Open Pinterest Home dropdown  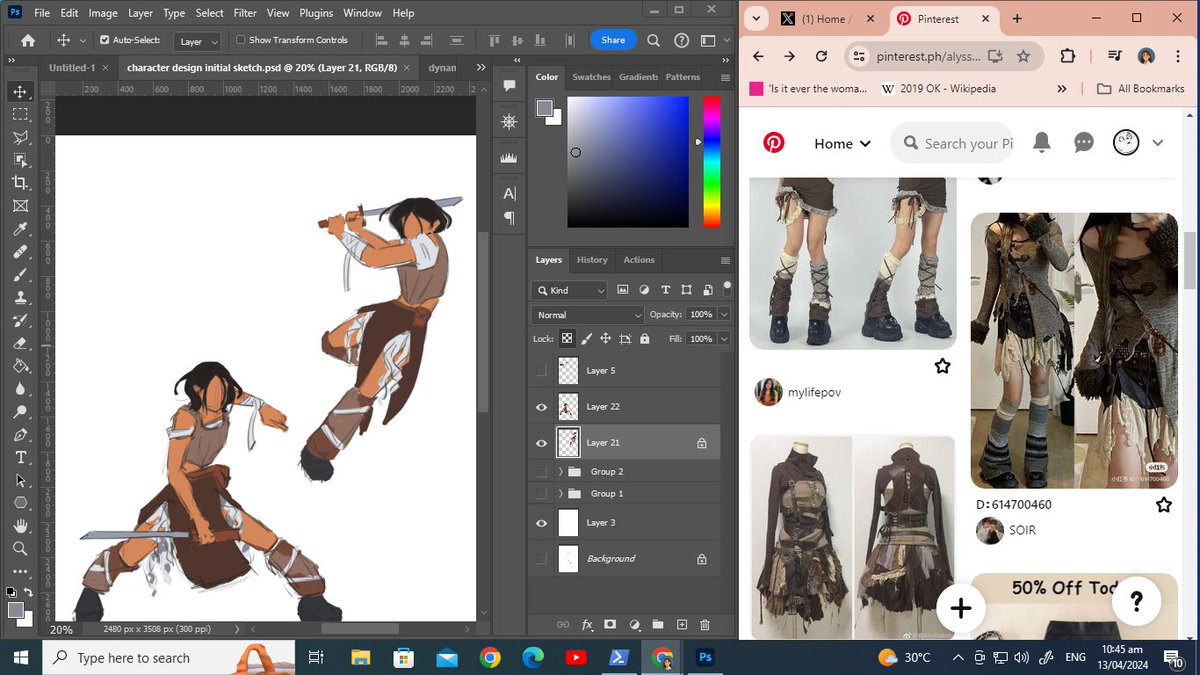[x=842, y=143]
